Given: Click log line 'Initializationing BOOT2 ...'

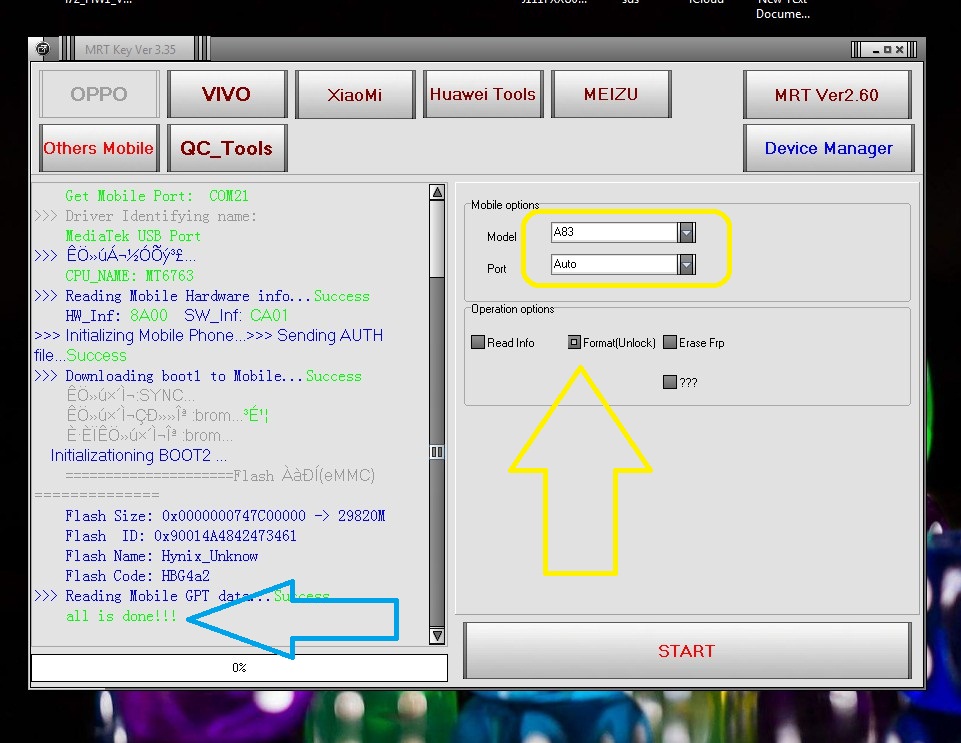Looking at the screenshot, I should 139,455.
